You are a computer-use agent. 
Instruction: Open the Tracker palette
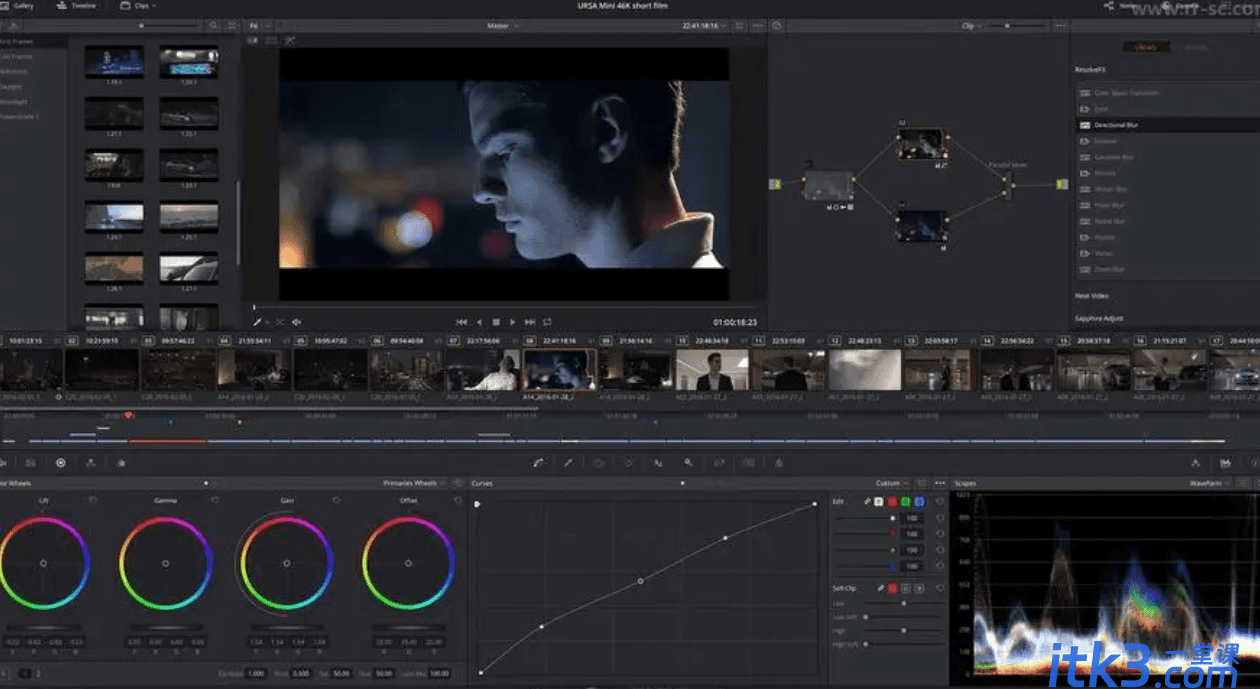(x=628, y=463)
